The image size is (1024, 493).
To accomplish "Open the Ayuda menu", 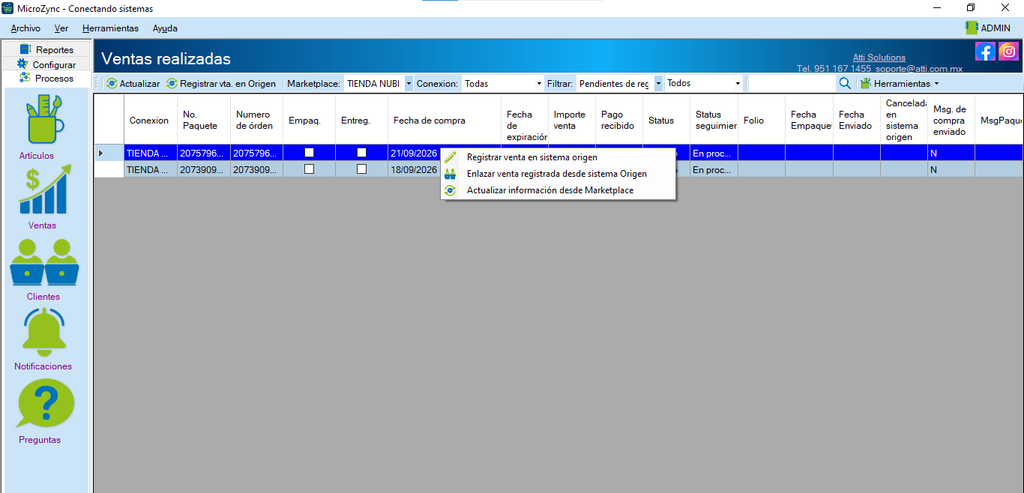I will tap(165, 28).
